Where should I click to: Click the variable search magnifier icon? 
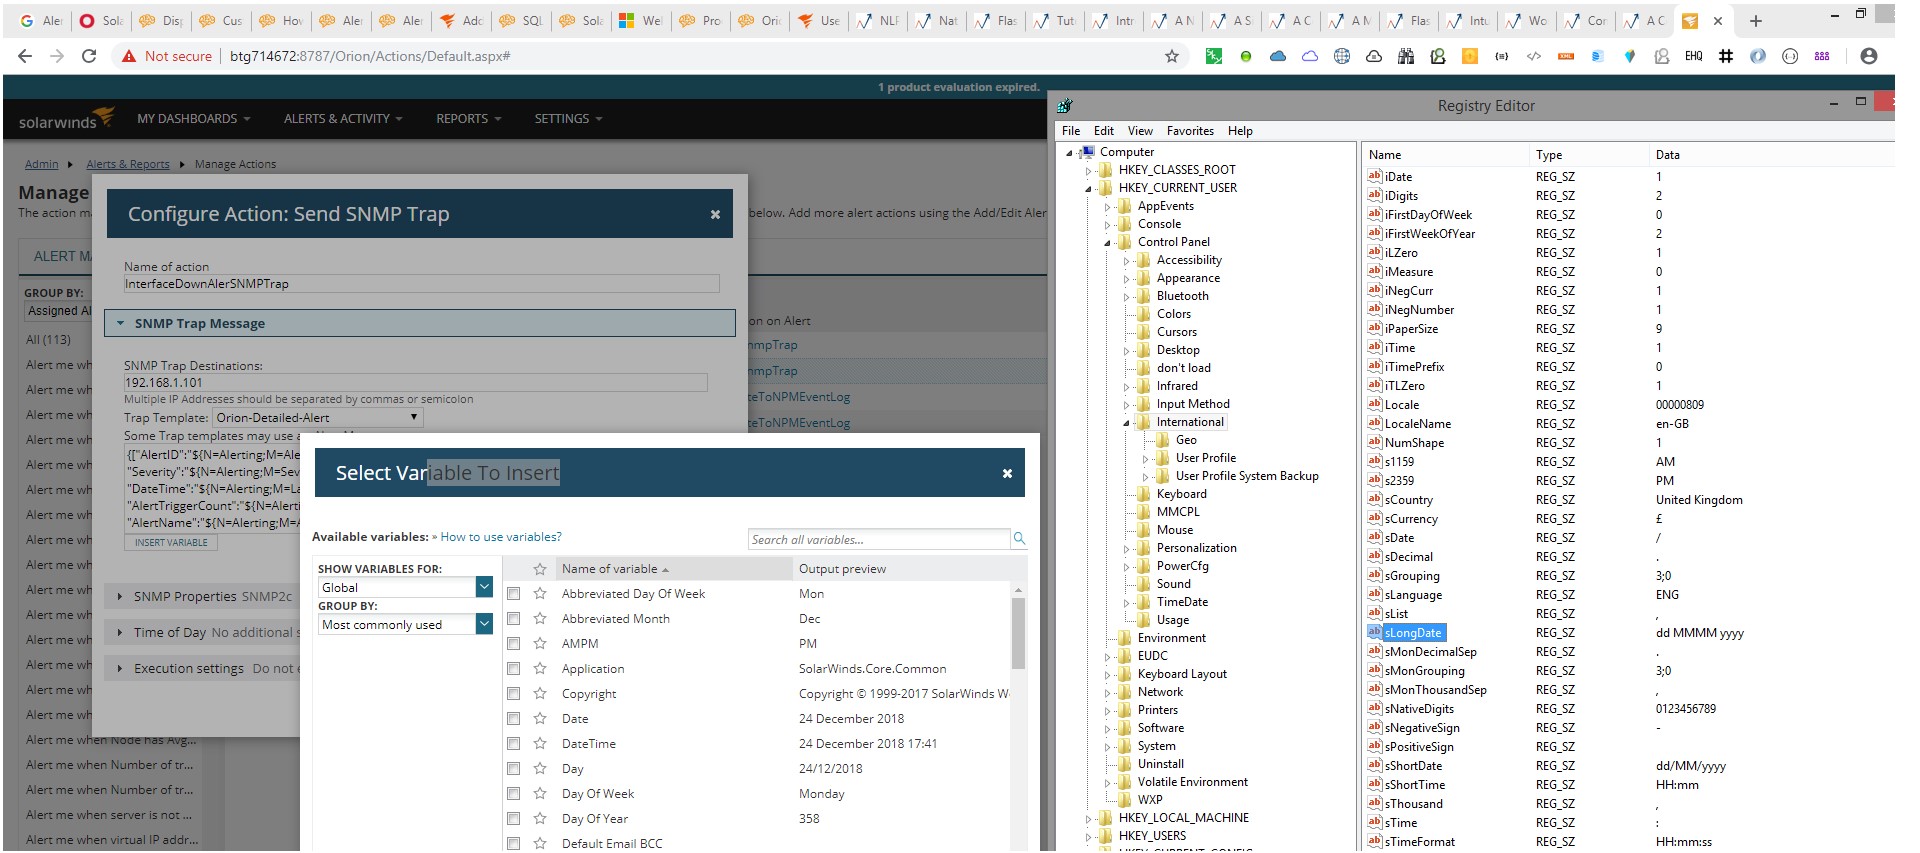pyautogui.click(x=1019, y=539)
